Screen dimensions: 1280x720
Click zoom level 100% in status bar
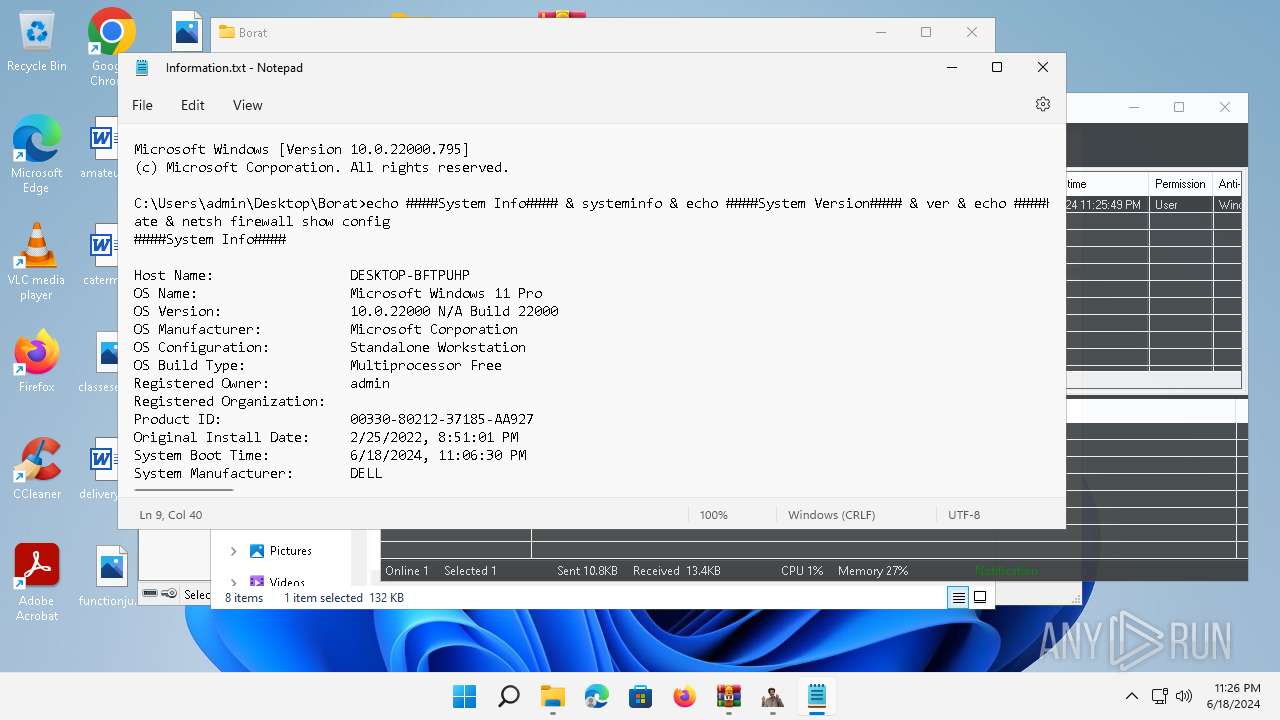click(x=713, y=515)
